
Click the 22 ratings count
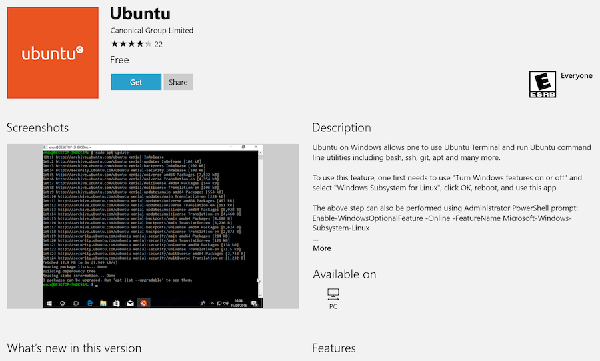point(158,44)
